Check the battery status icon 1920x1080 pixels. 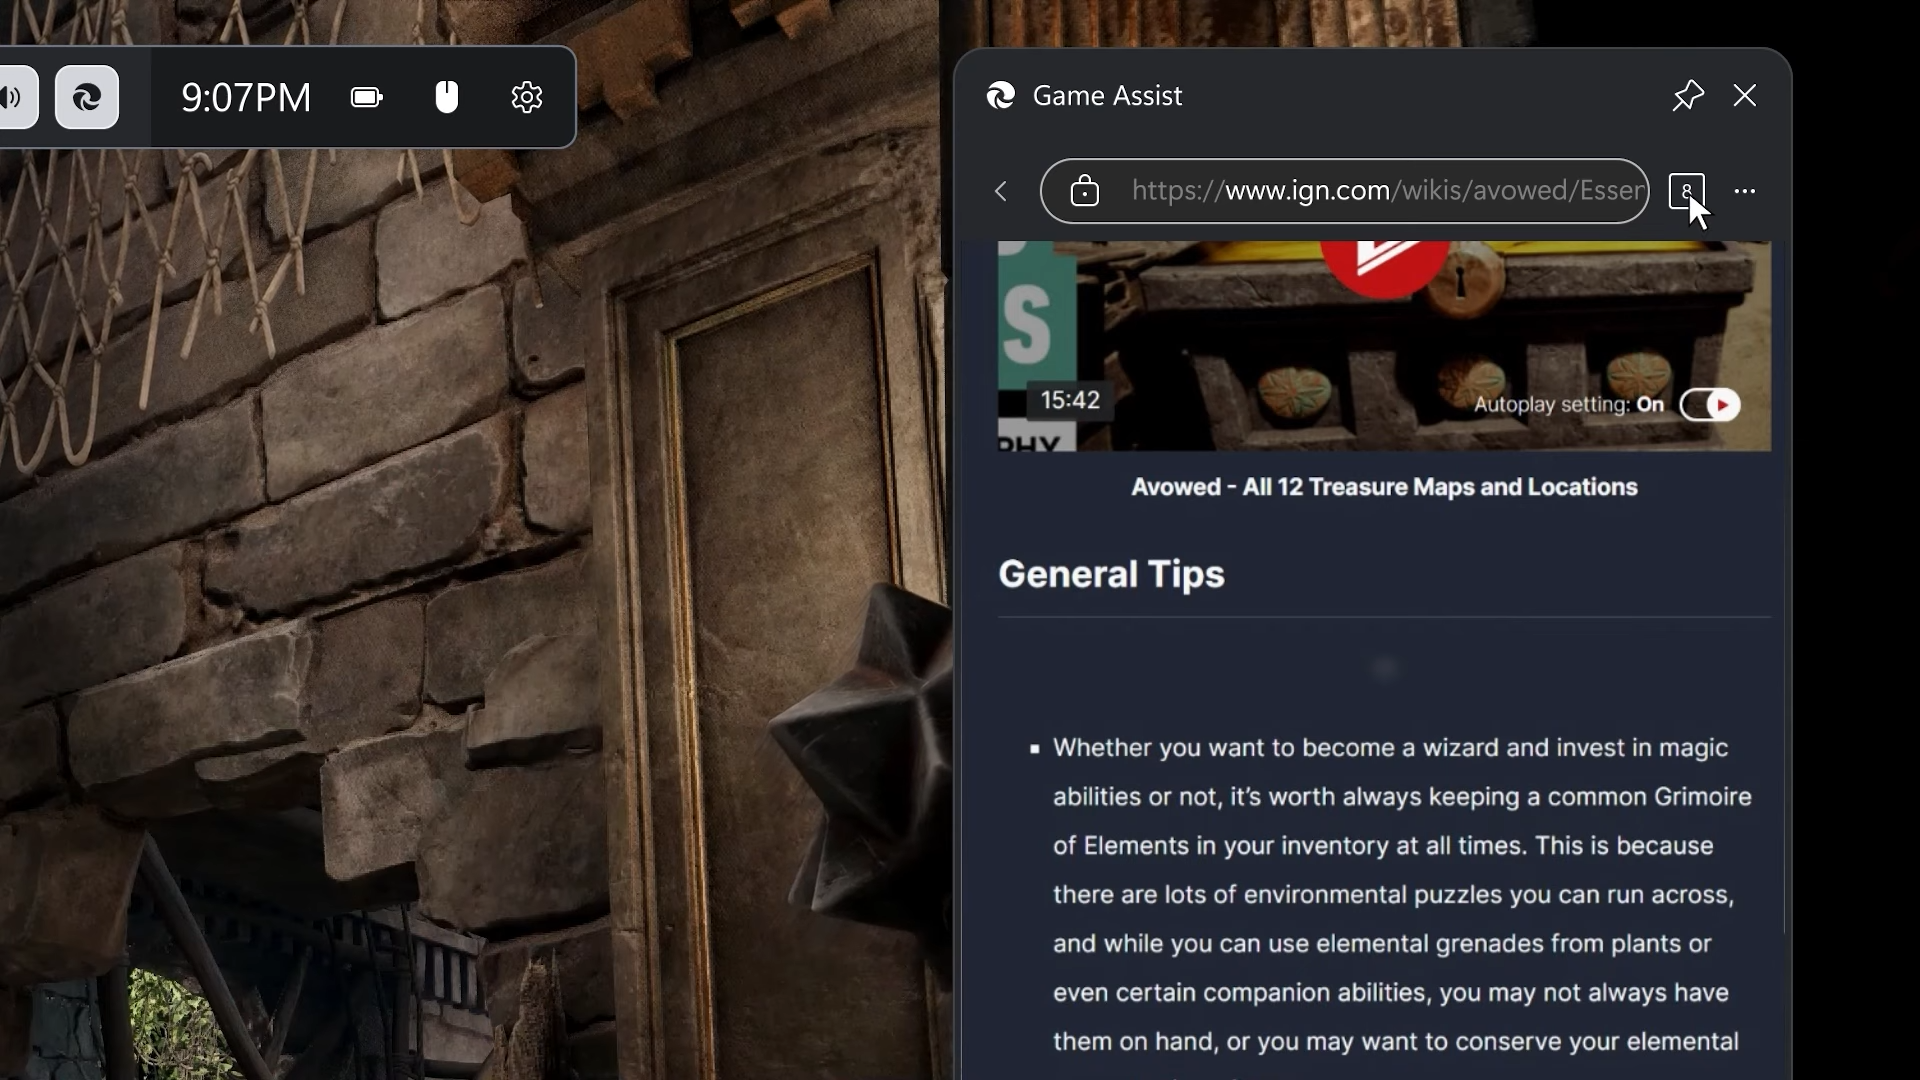tap(367, 97)
